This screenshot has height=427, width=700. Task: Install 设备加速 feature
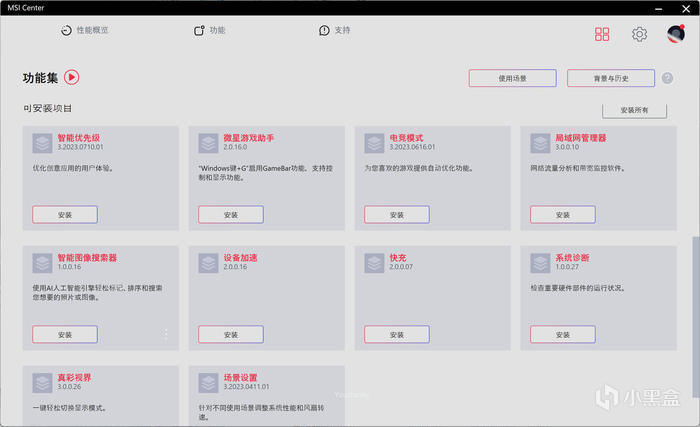click(231, 335)
